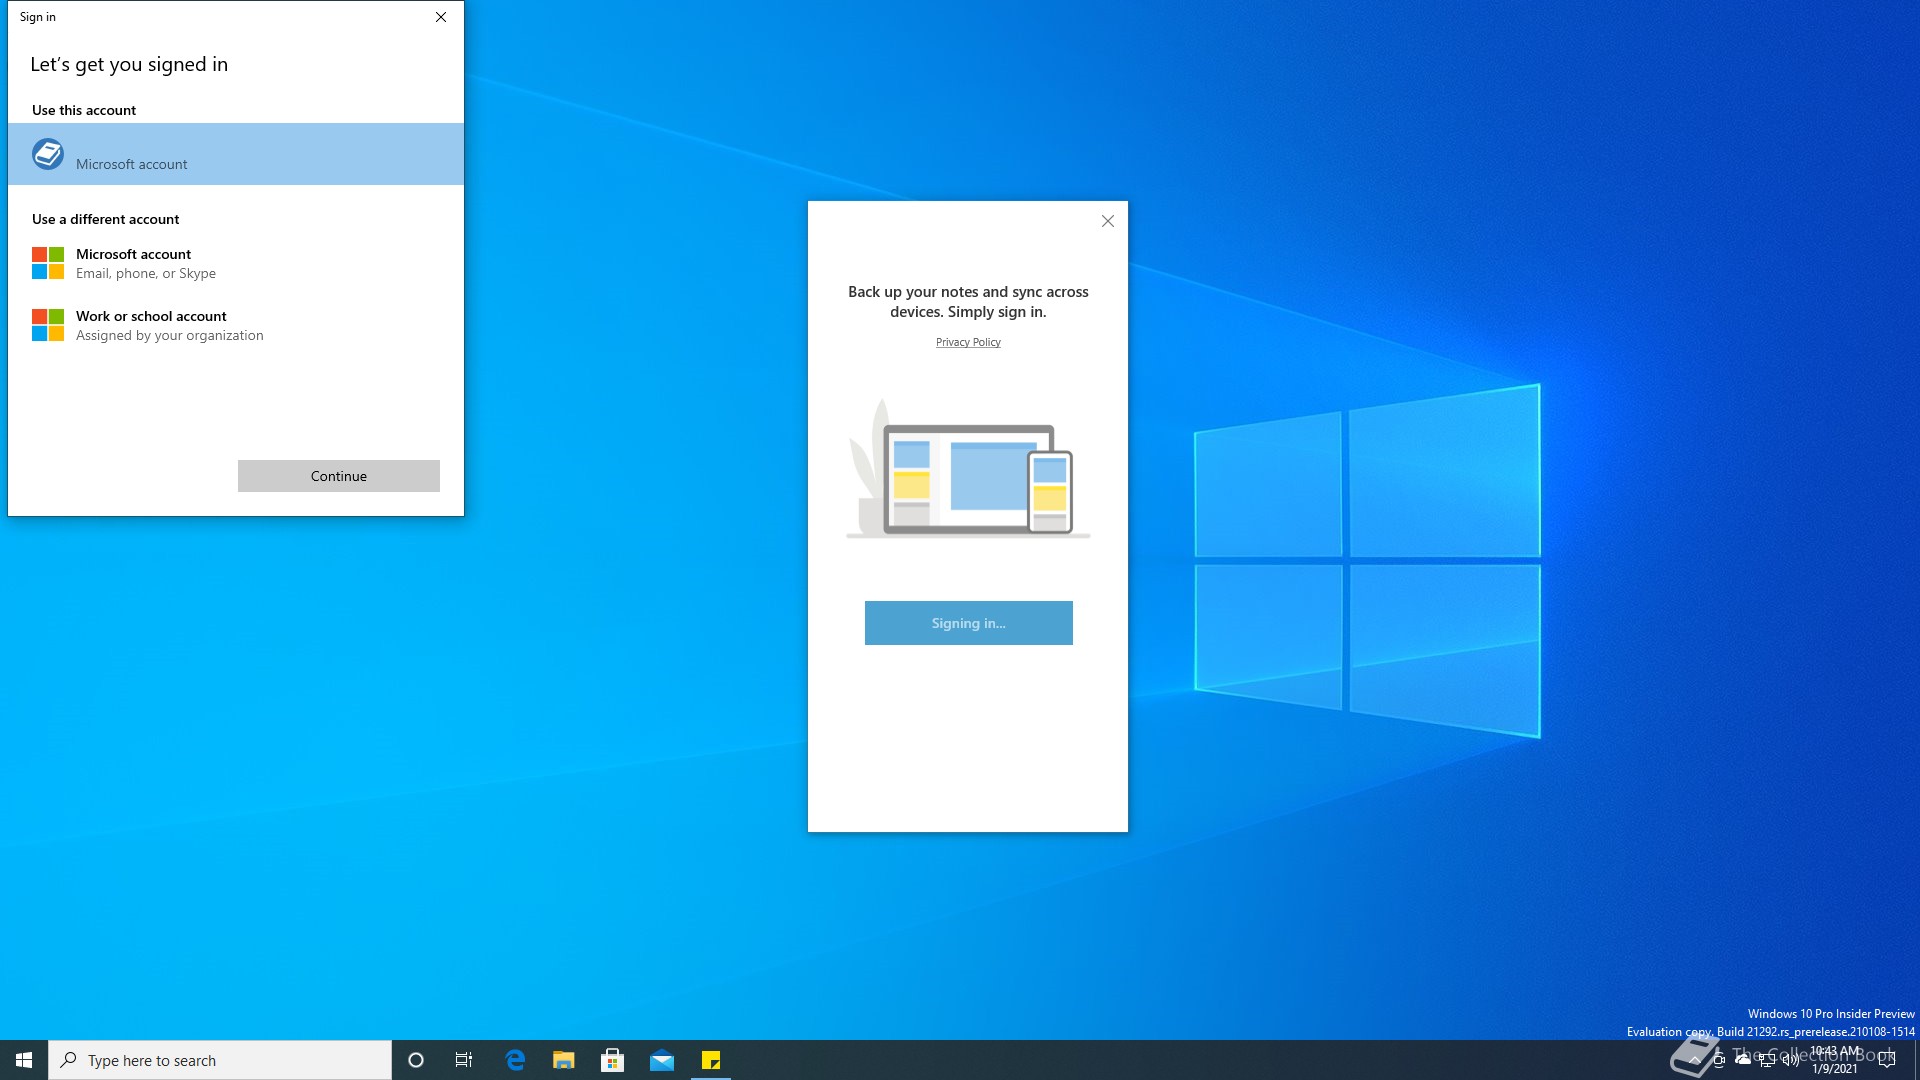This screenshot has height=1080, width=1920.
Task: Click the Sticky Notes taskbar icon
Action: pyautogui.click(x=711, y=1060)
